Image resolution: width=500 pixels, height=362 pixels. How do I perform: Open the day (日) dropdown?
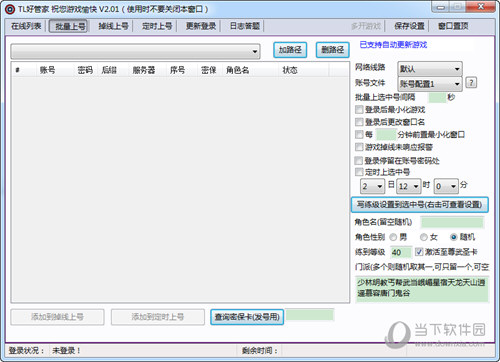373,186
